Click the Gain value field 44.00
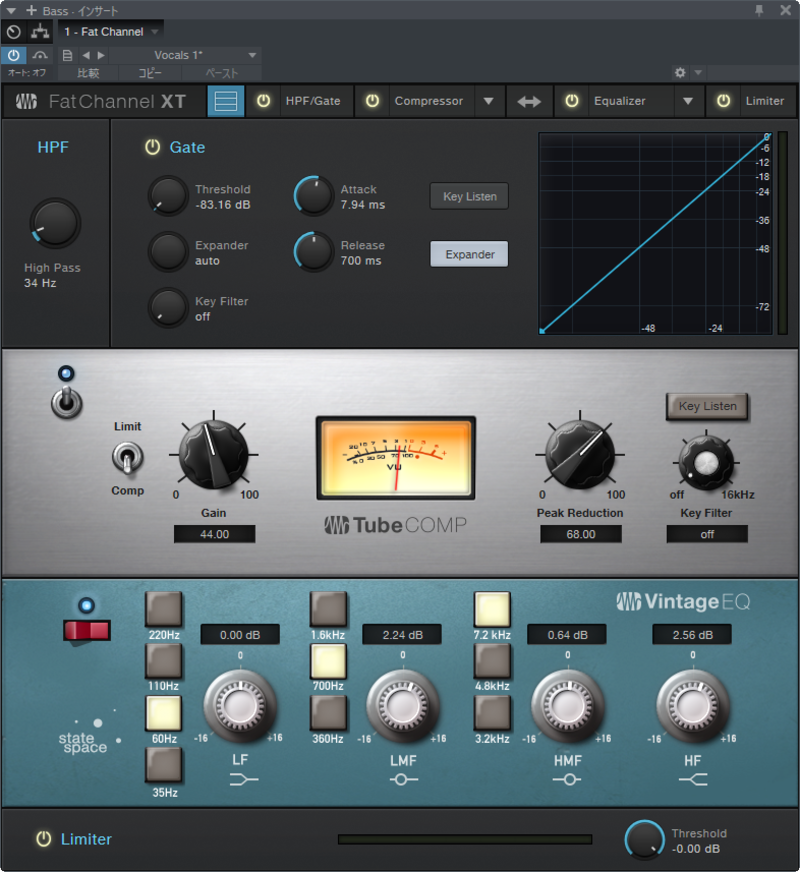Image resolution: width=800 pixels, height=872 pixels. [215, 534]
